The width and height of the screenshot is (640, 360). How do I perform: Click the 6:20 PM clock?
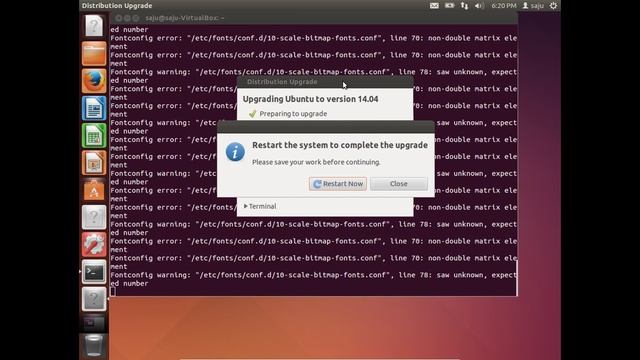pos(504,6)
